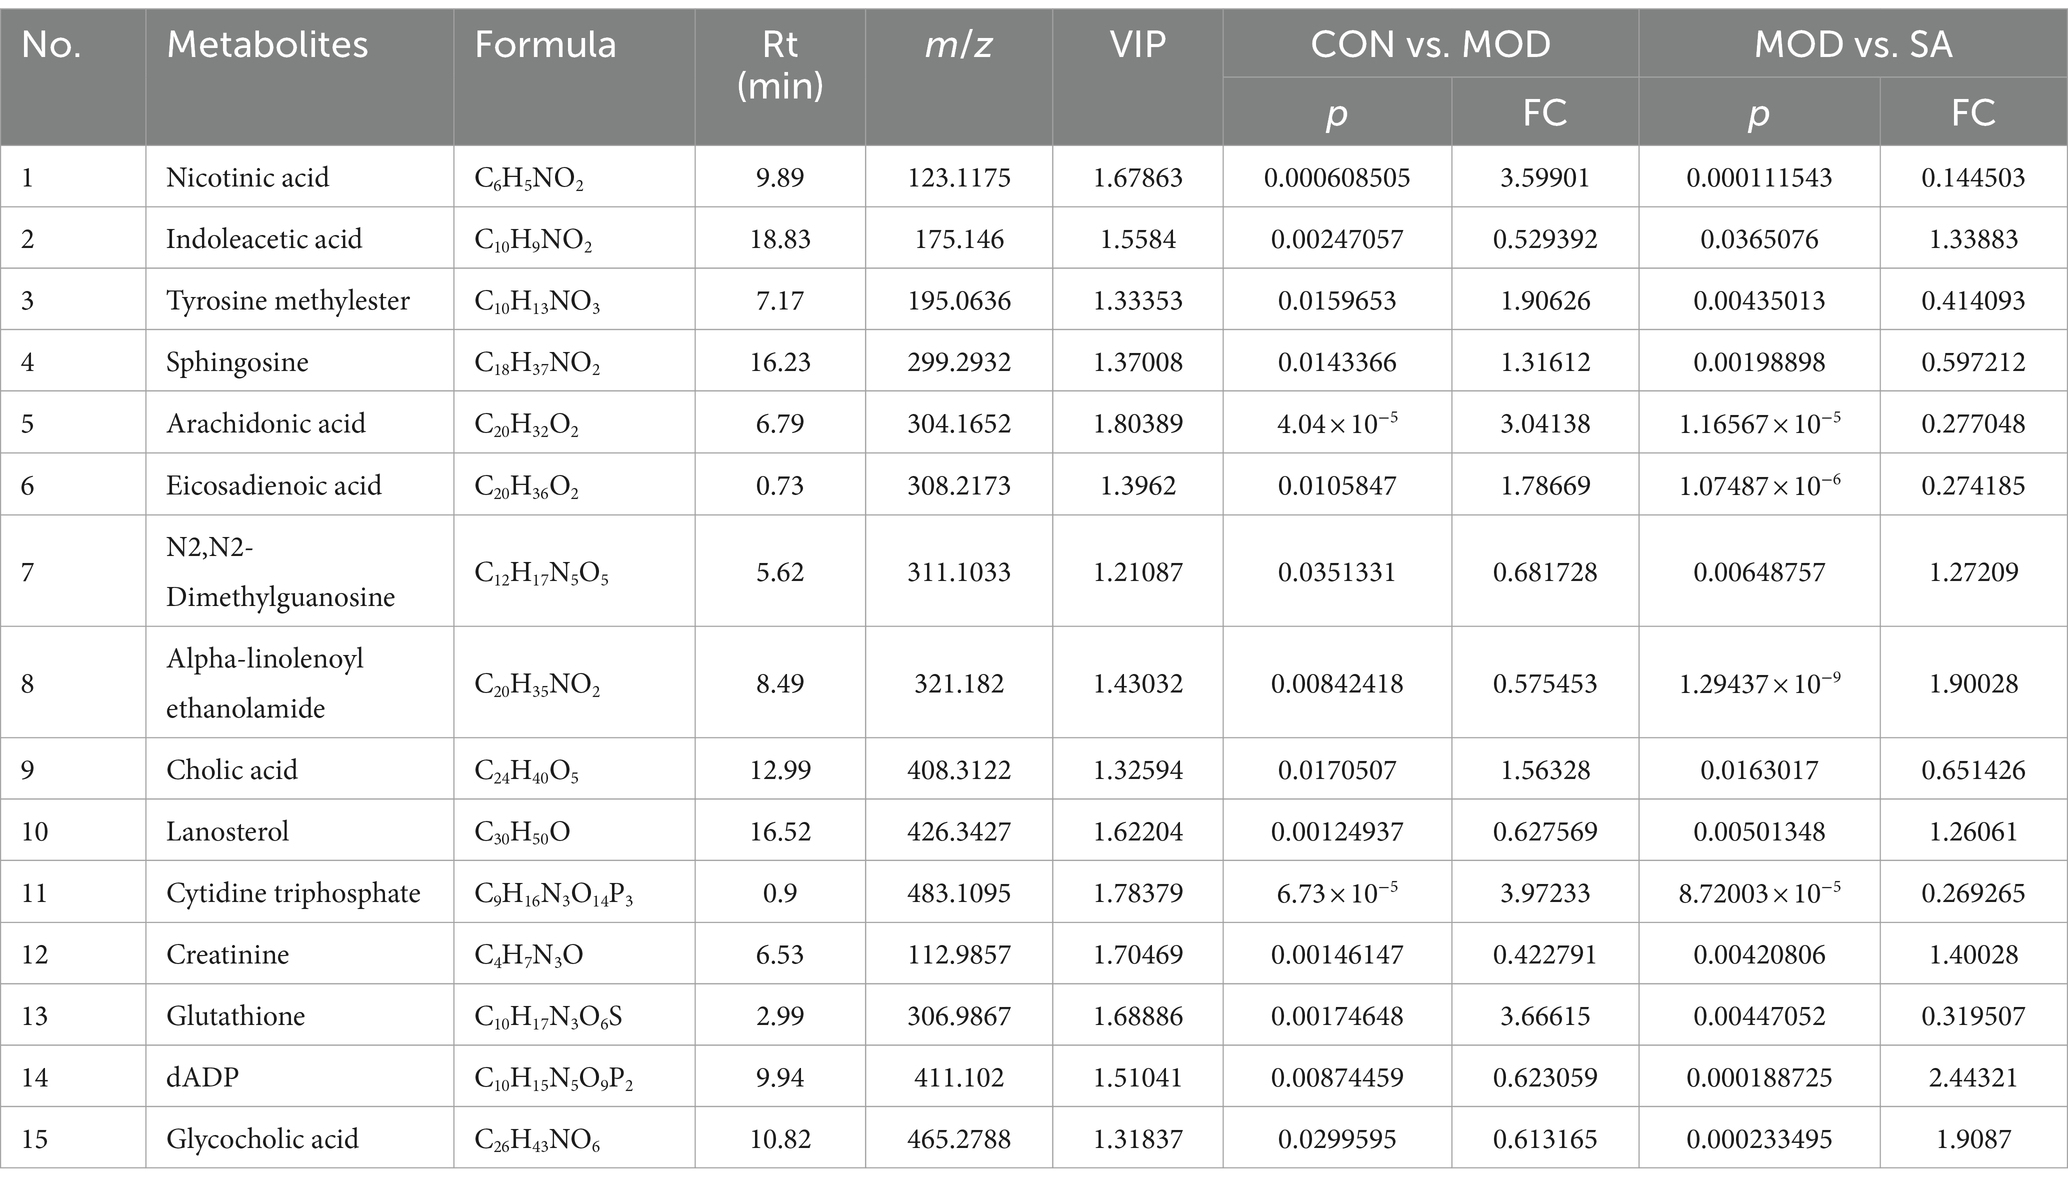Click the Metabolites column header
2068x1186 pixels.
[x=267, y=45]
